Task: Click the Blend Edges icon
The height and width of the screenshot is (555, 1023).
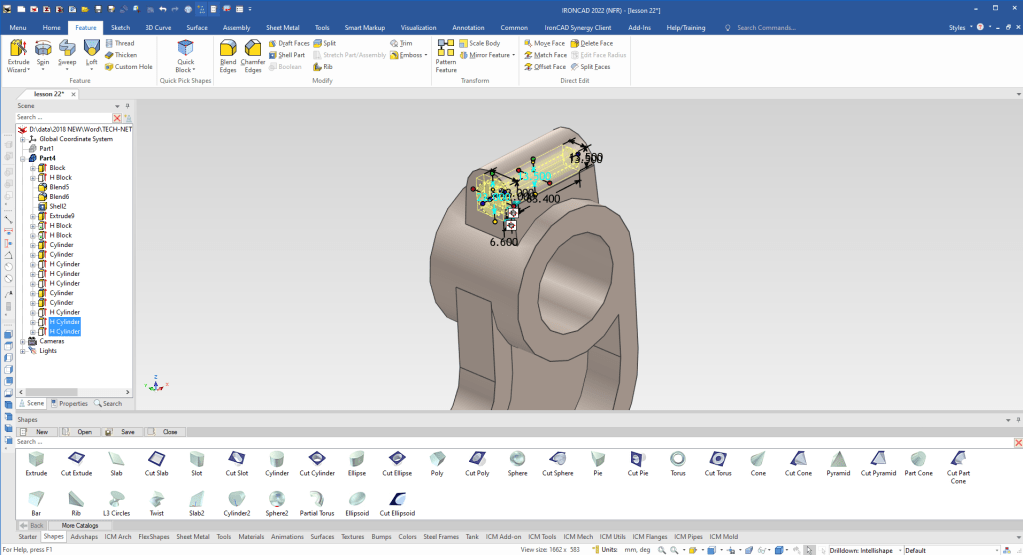Action: pyautogui.click(x=228, y=56)
